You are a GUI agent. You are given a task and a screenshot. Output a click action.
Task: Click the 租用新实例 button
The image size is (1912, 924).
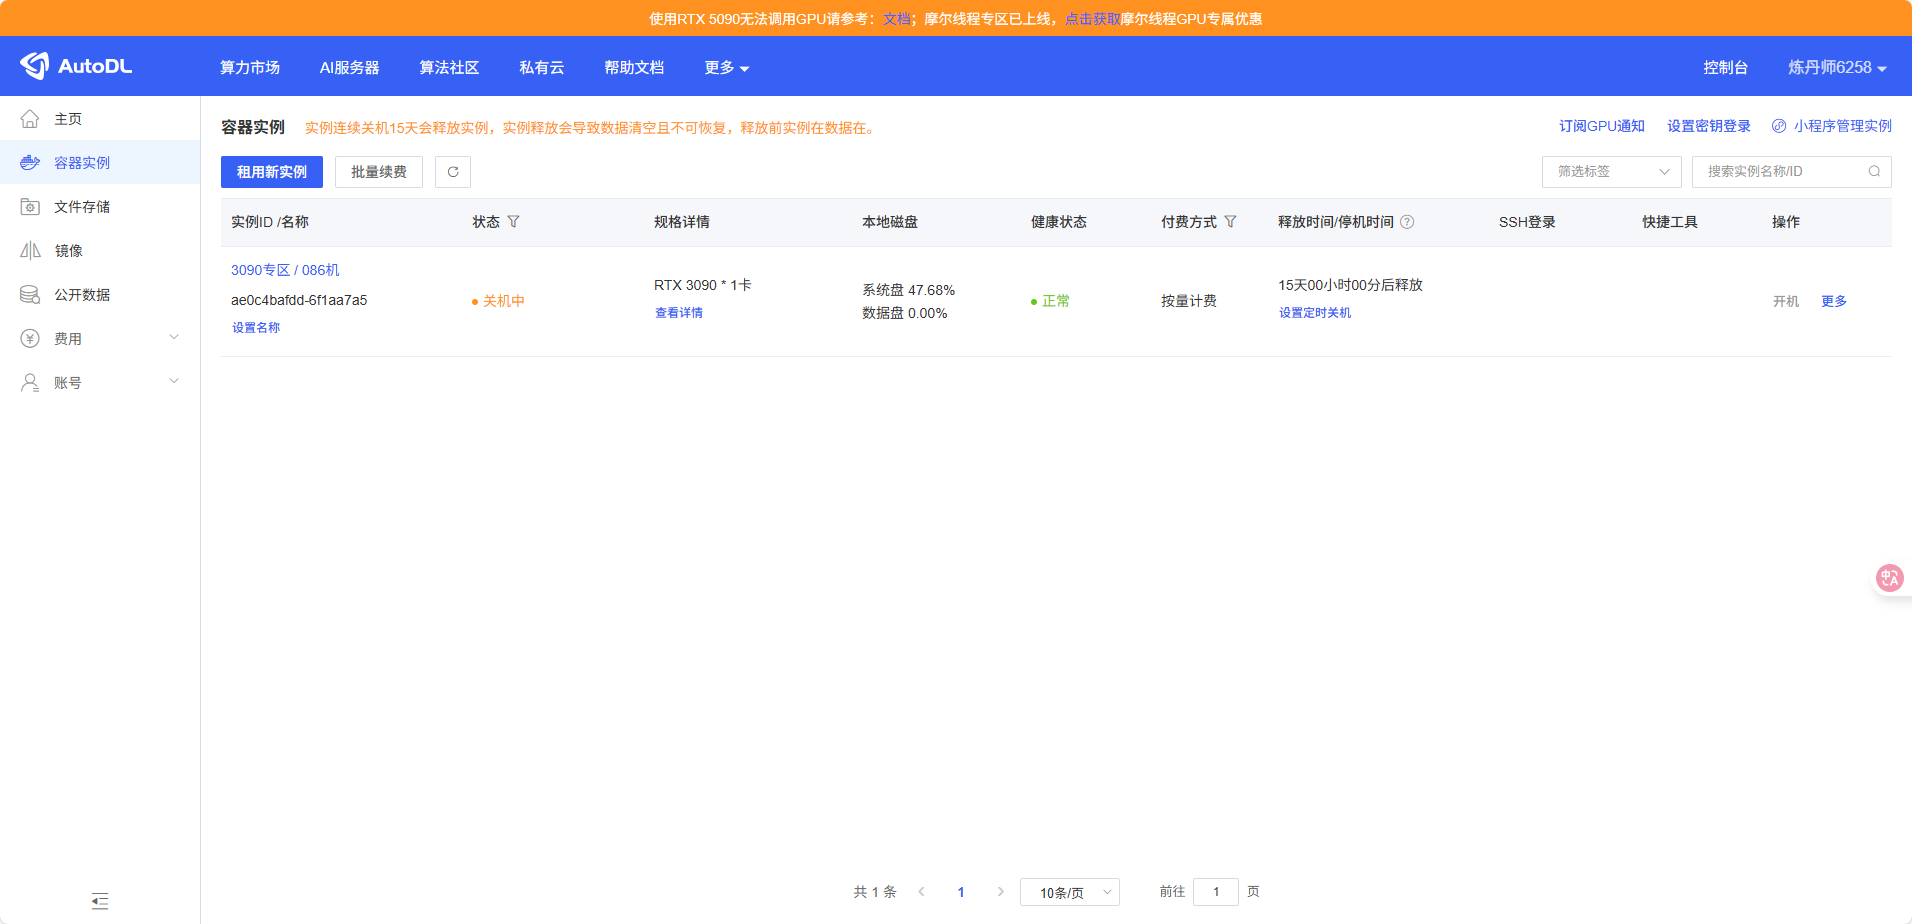[272, 172]
